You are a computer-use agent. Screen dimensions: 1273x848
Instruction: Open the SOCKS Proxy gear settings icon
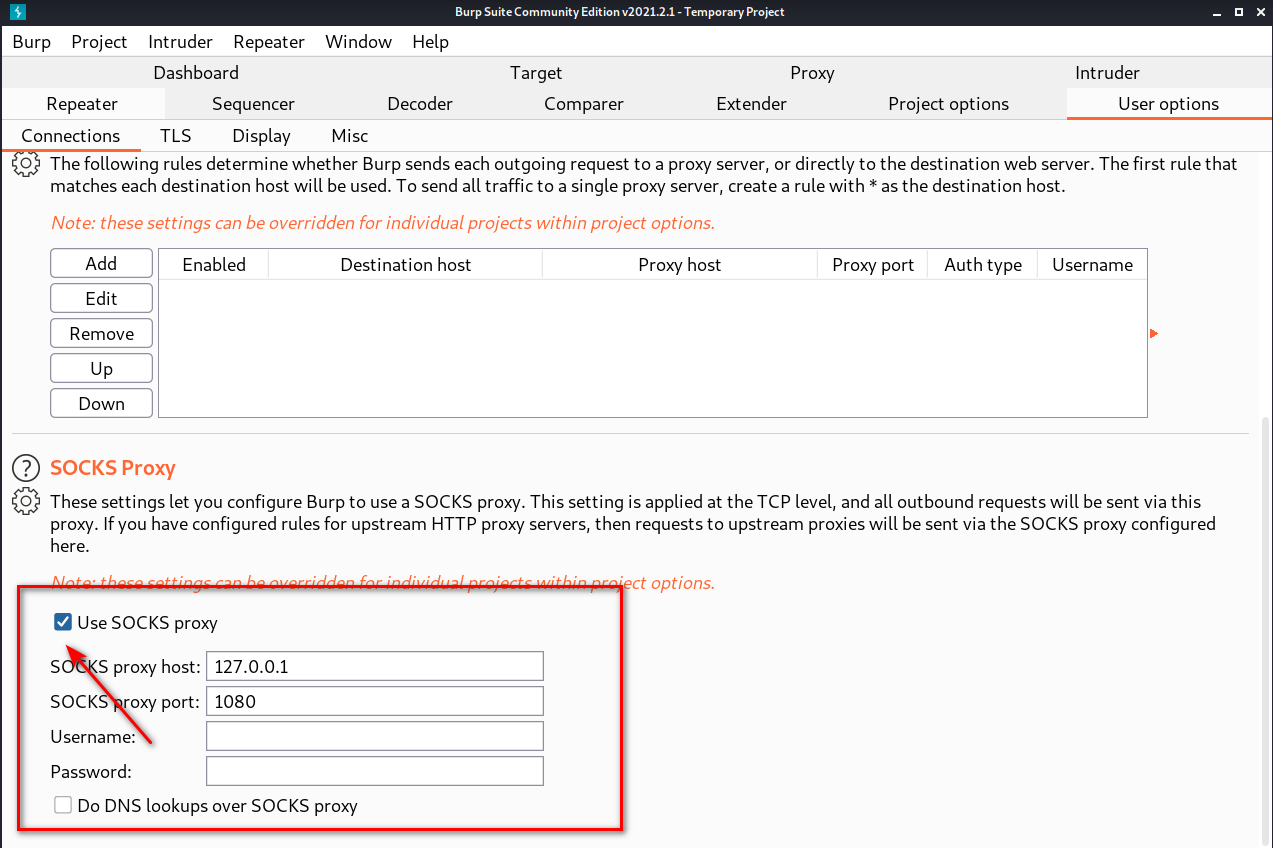click(x=25, y=501)
